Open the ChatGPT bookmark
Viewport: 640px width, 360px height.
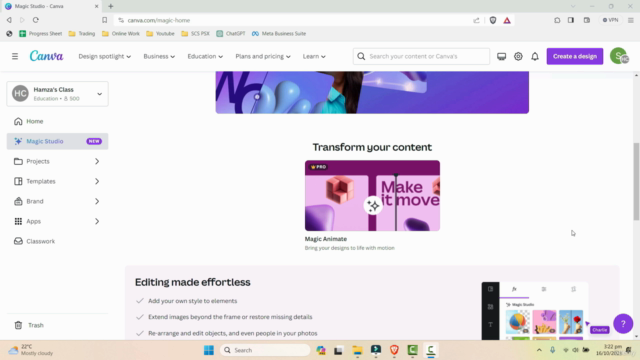[x=231, y=33]
